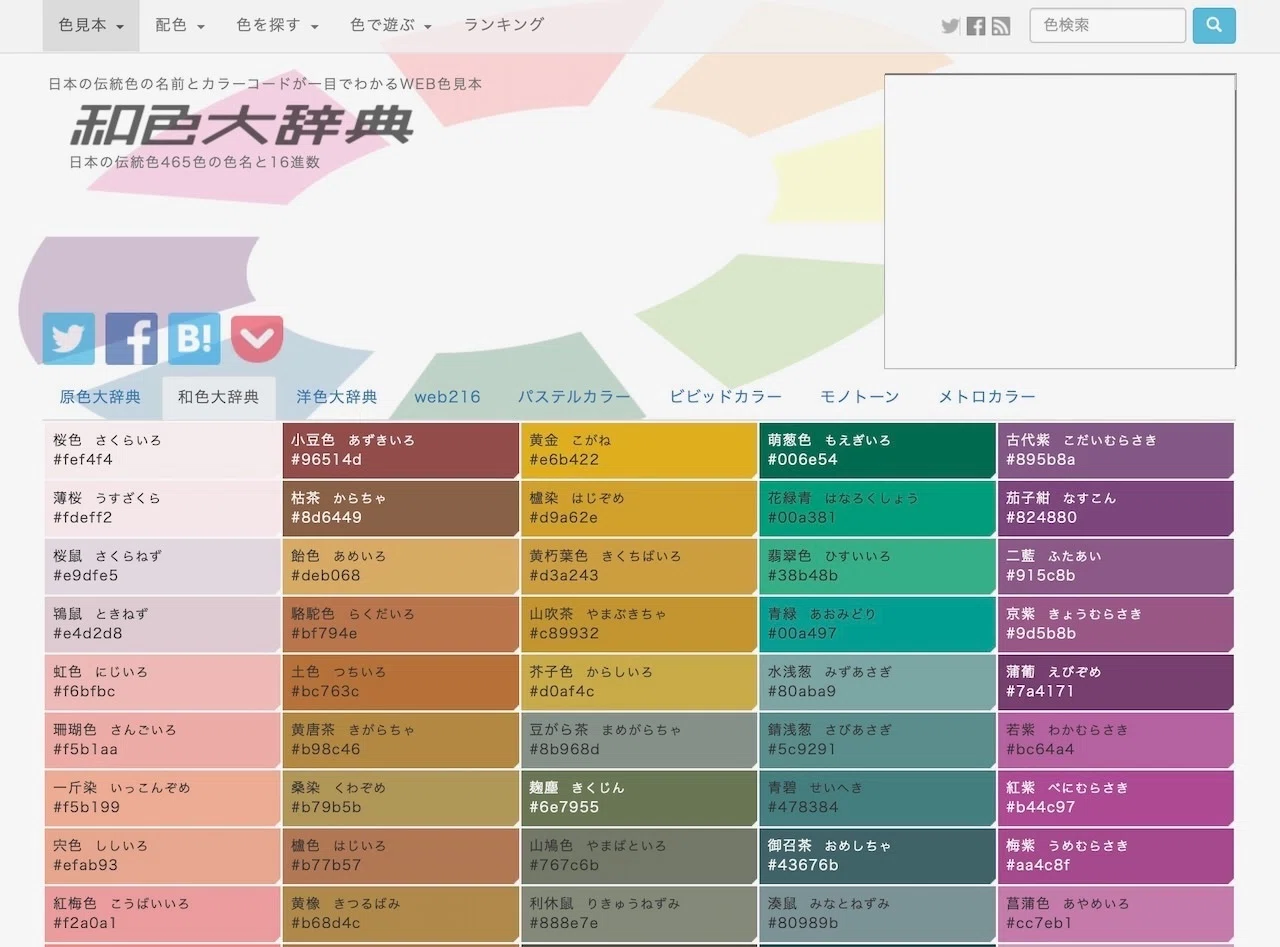Pick the 古代紫 #895b8a swatch
The height and width of the screenshot is (947, 1280).
click(1116, 450)
